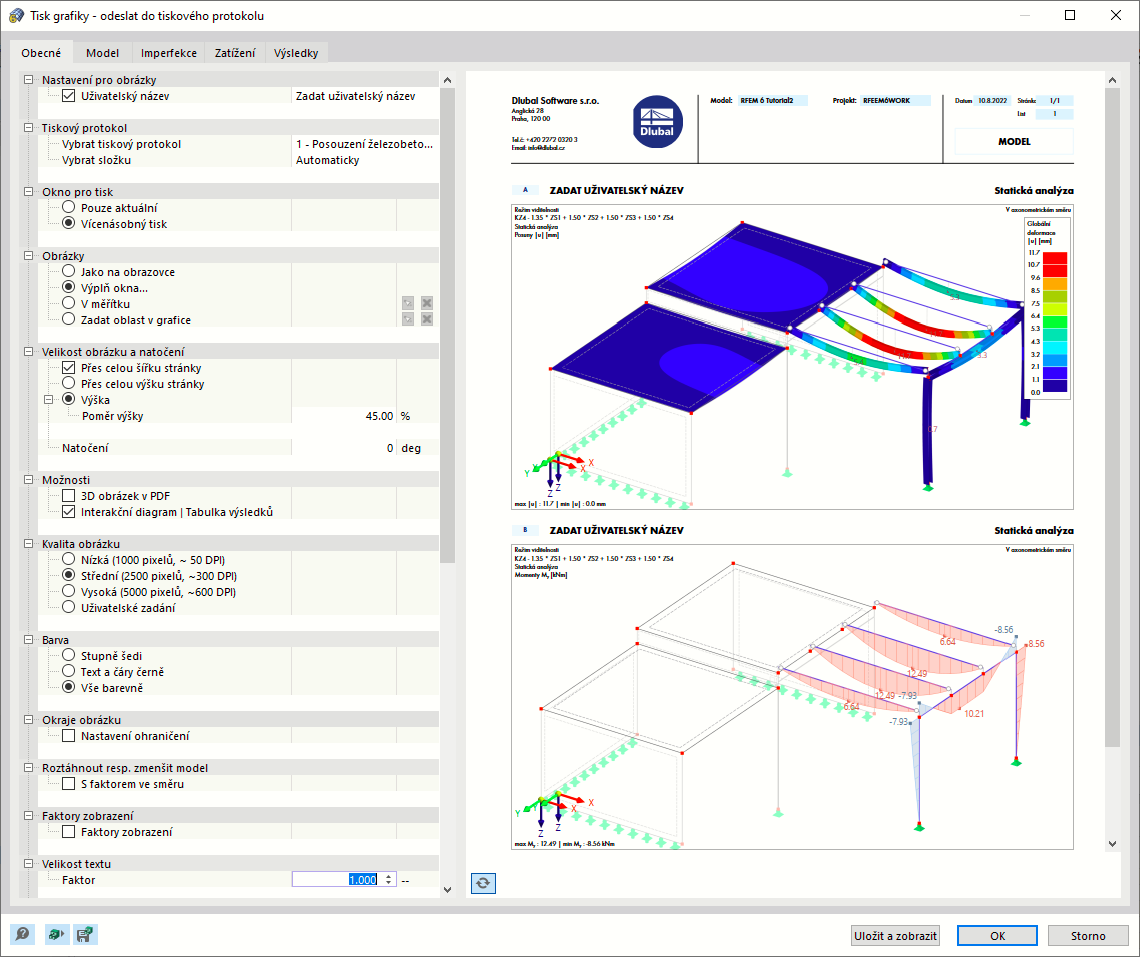Select Stupně šedi color option
The width and height of the screenshot is (1140, 957).
(68, 655)
